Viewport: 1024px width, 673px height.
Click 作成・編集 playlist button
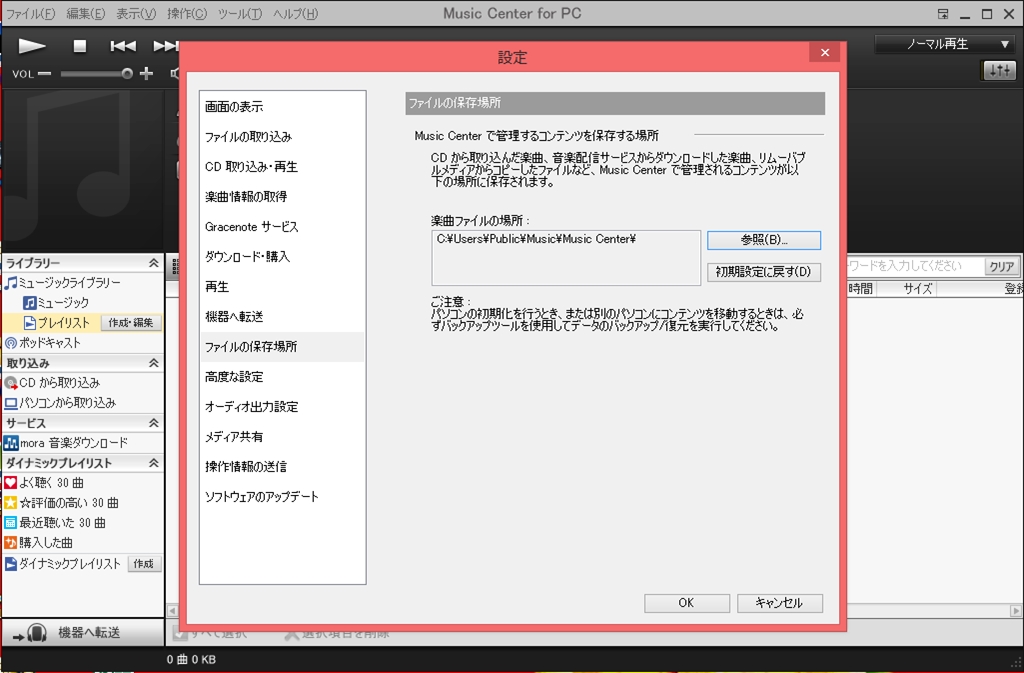(x=131, y=322)
